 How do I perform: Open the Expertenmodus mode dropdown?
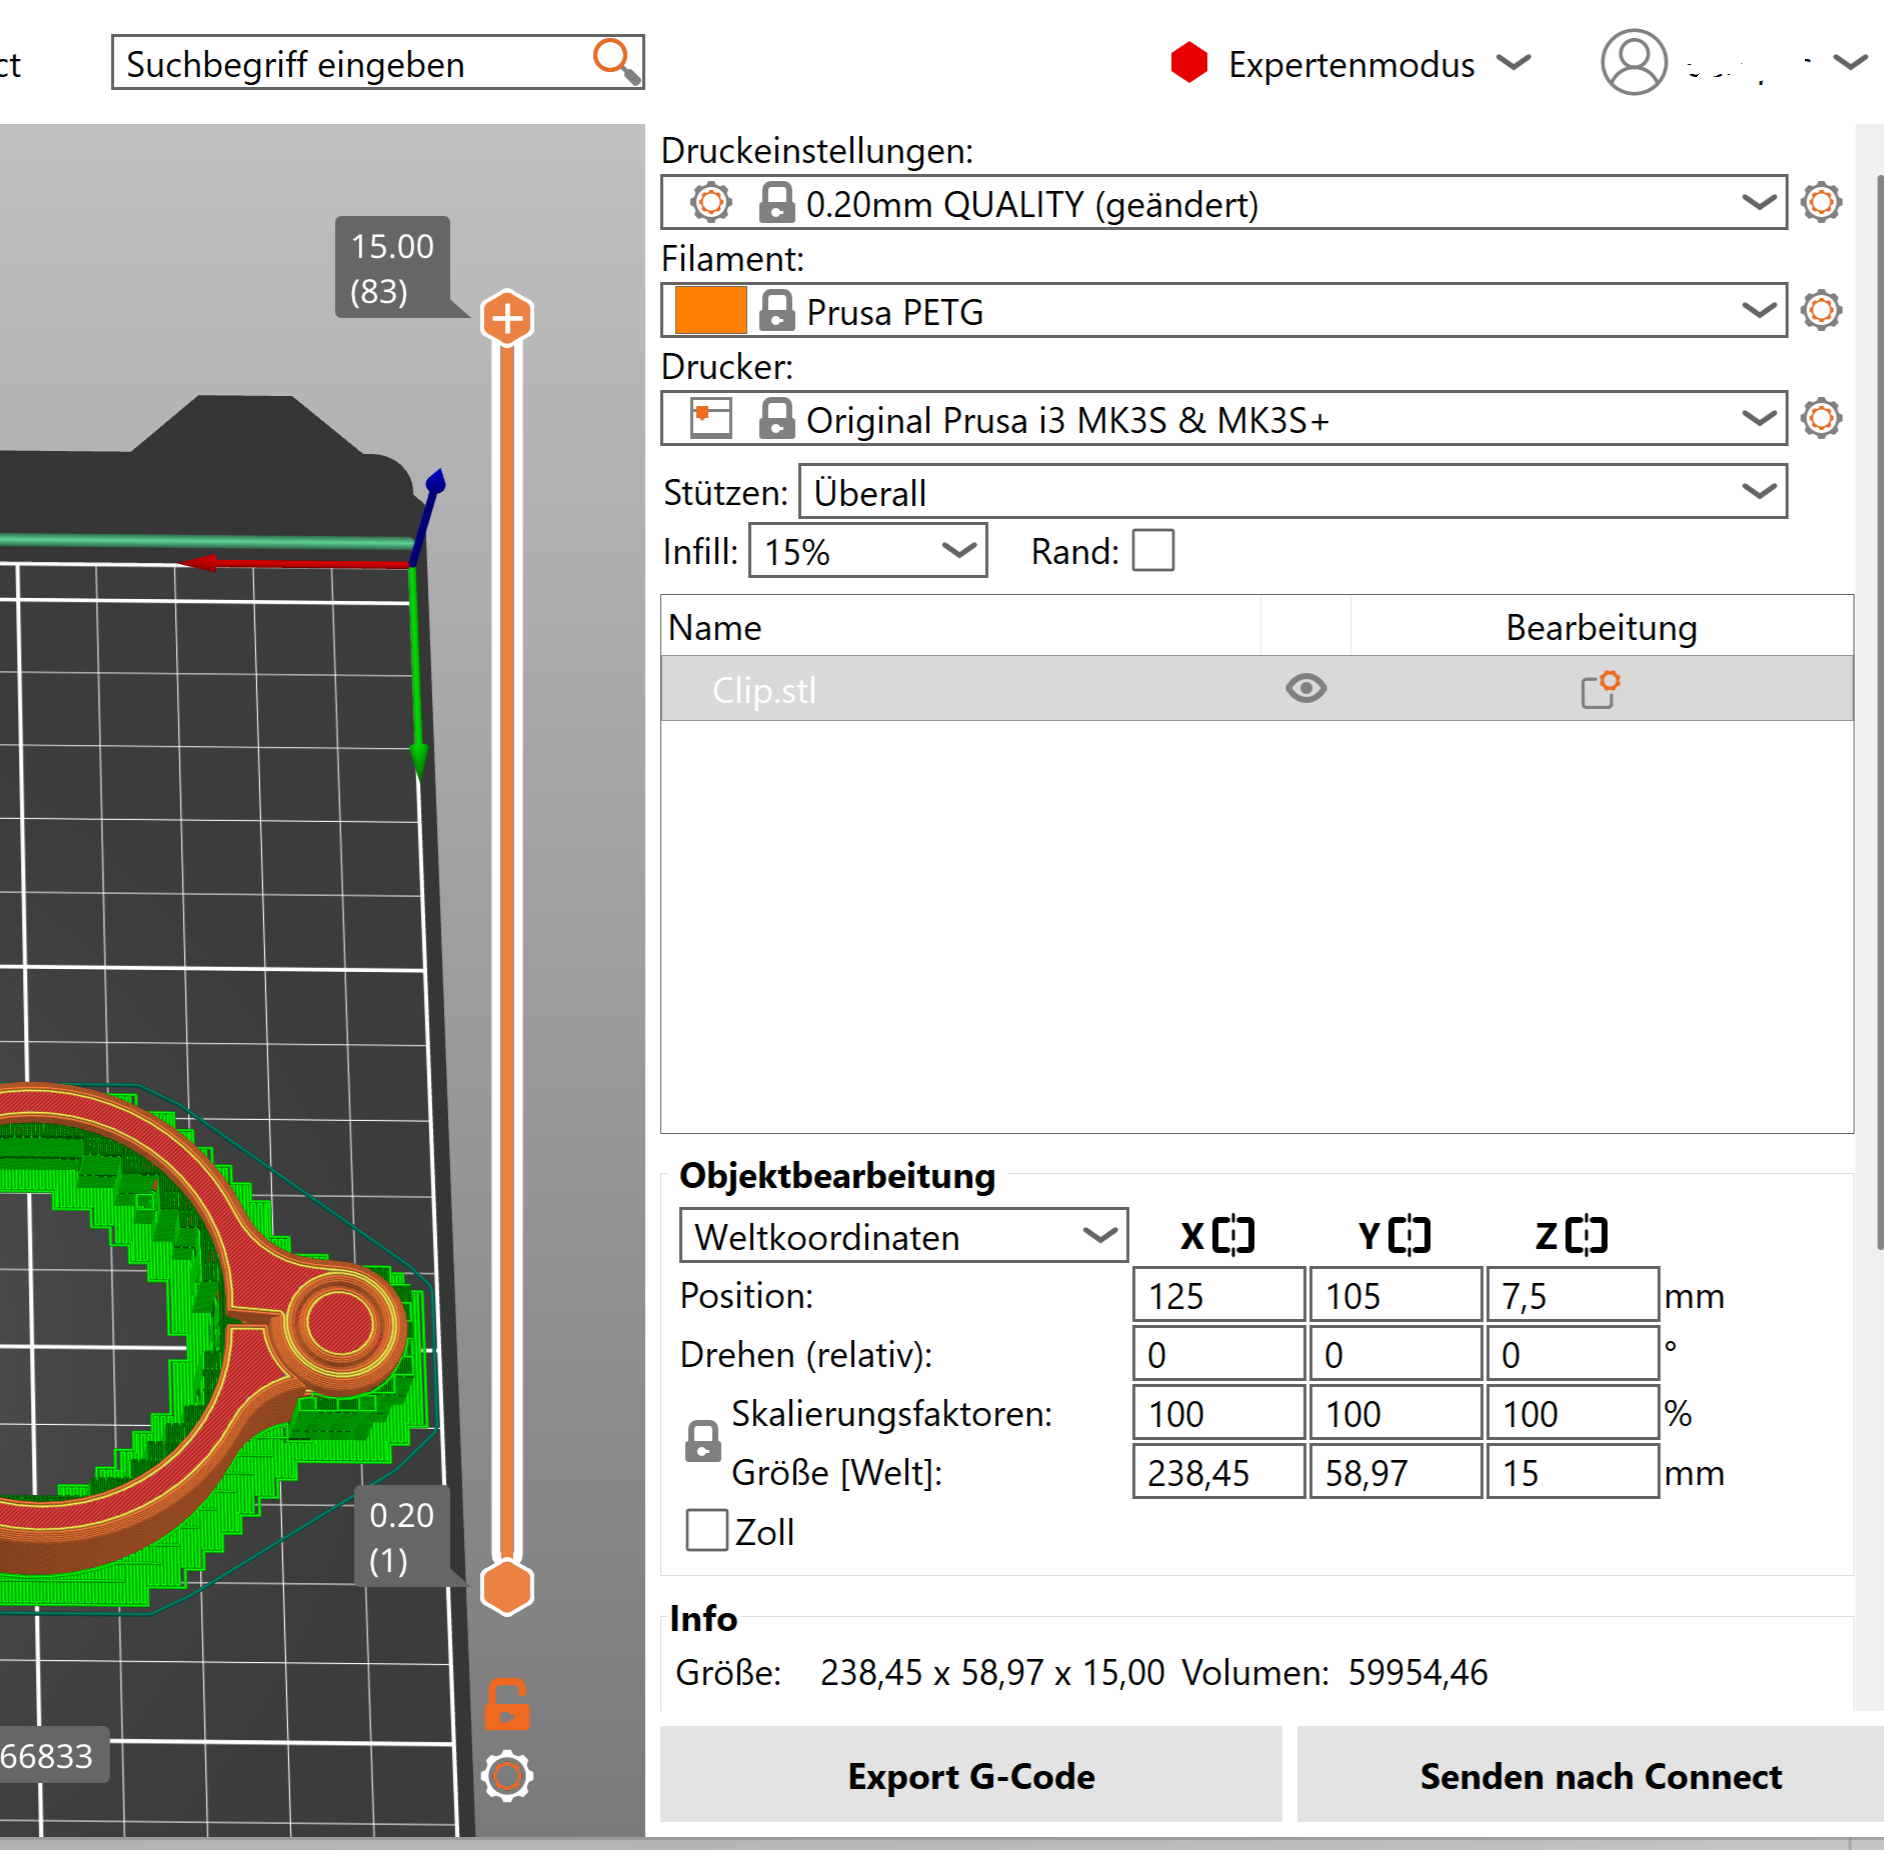tap(1514, 63)
